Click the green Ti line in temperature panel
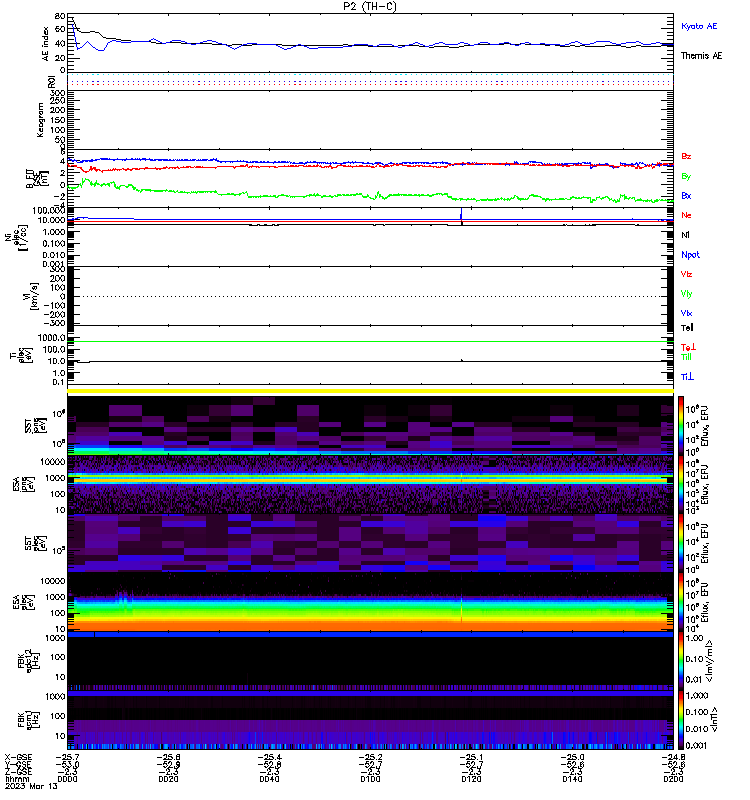This screenshot has width=750, height=800. click(x=370, y=342)
